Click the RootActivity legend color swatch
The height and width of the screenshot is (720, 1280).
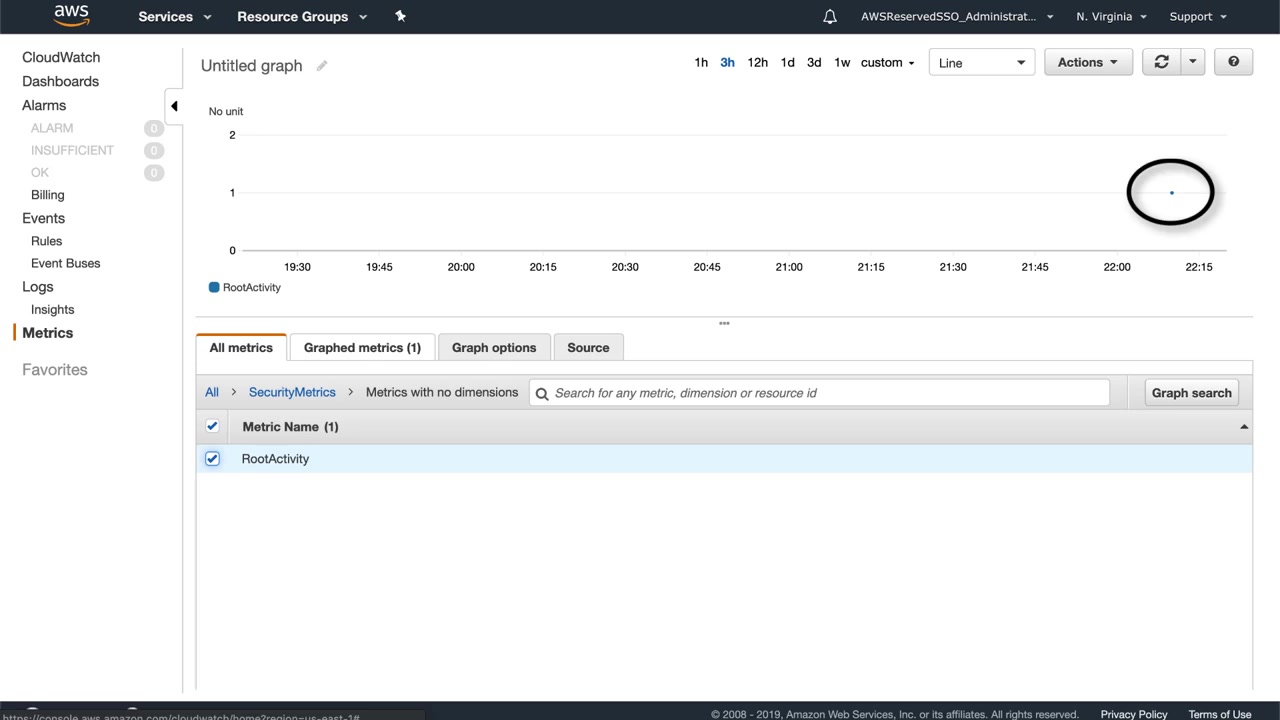point(214,287)
